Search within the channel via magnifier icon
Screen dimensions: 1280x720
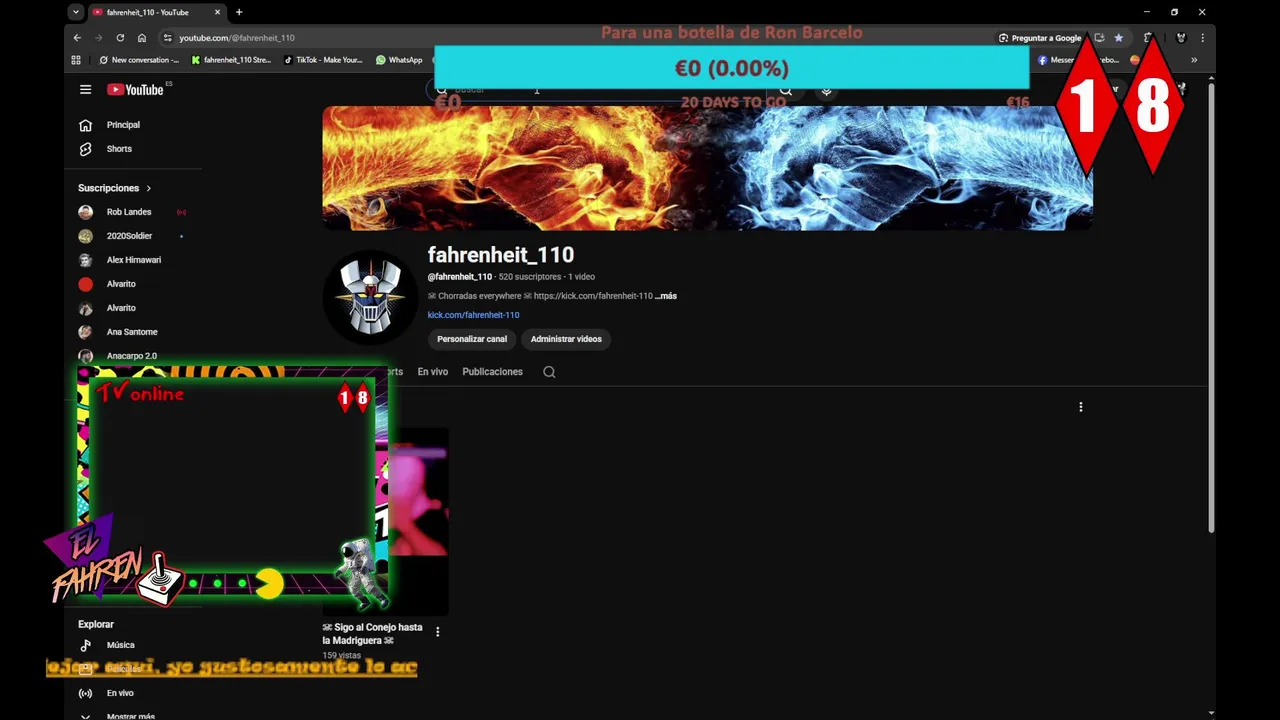(x=549, y=372)
